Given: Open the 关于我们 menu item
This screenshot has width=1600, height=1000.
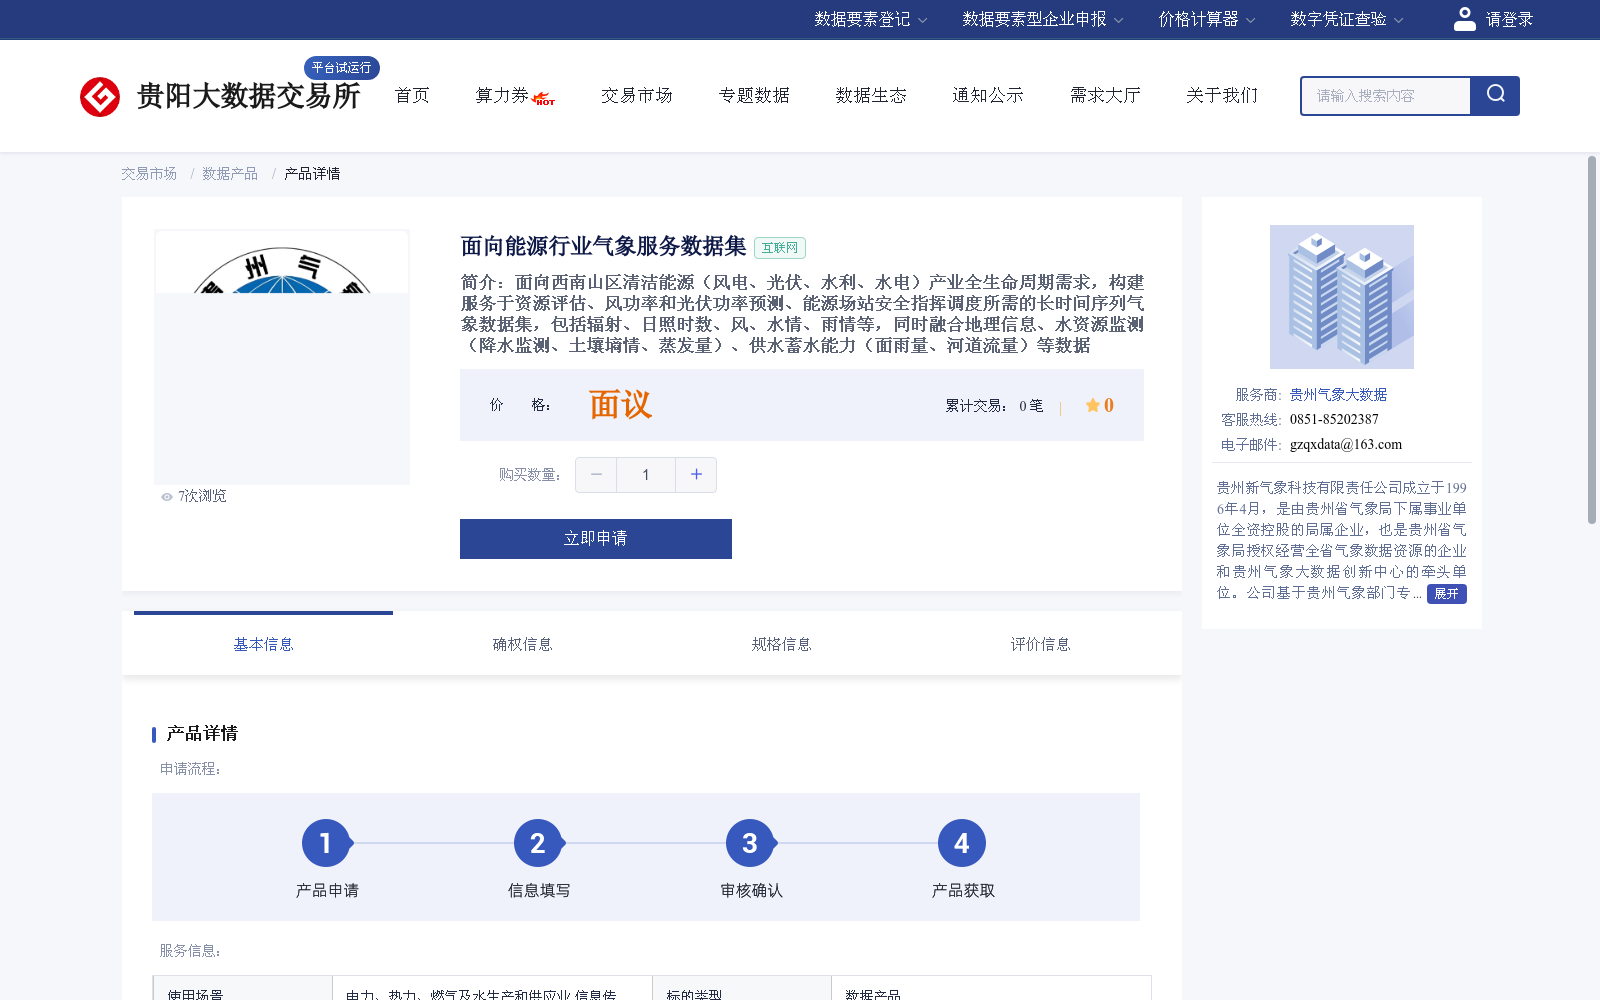Looking at the screenshot, I should (1222, 95).
